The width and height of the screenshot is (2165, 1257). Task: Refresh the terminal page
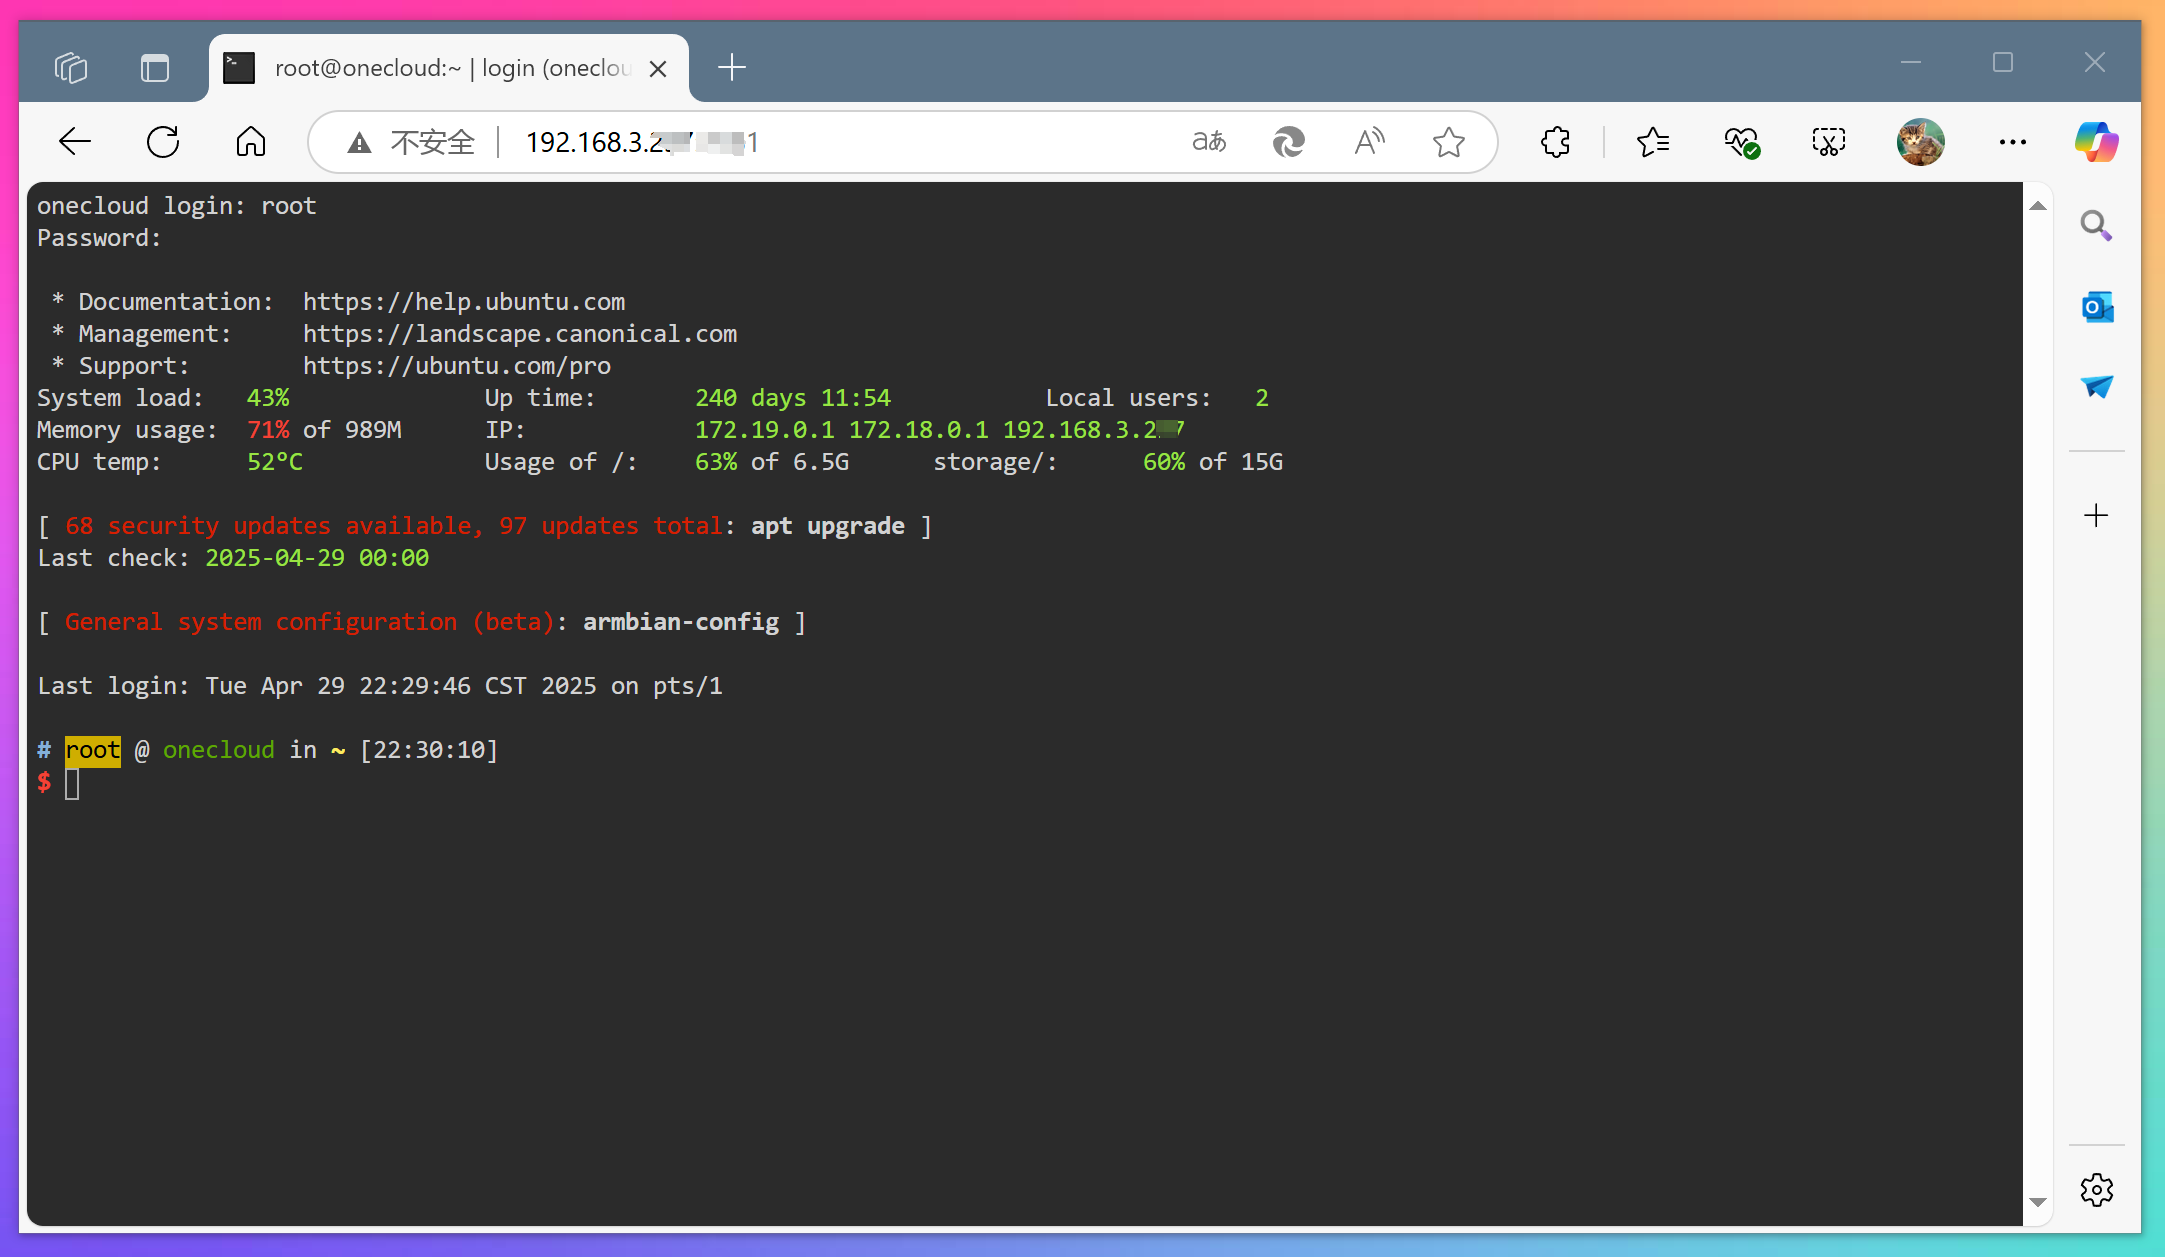coord(163,142)
